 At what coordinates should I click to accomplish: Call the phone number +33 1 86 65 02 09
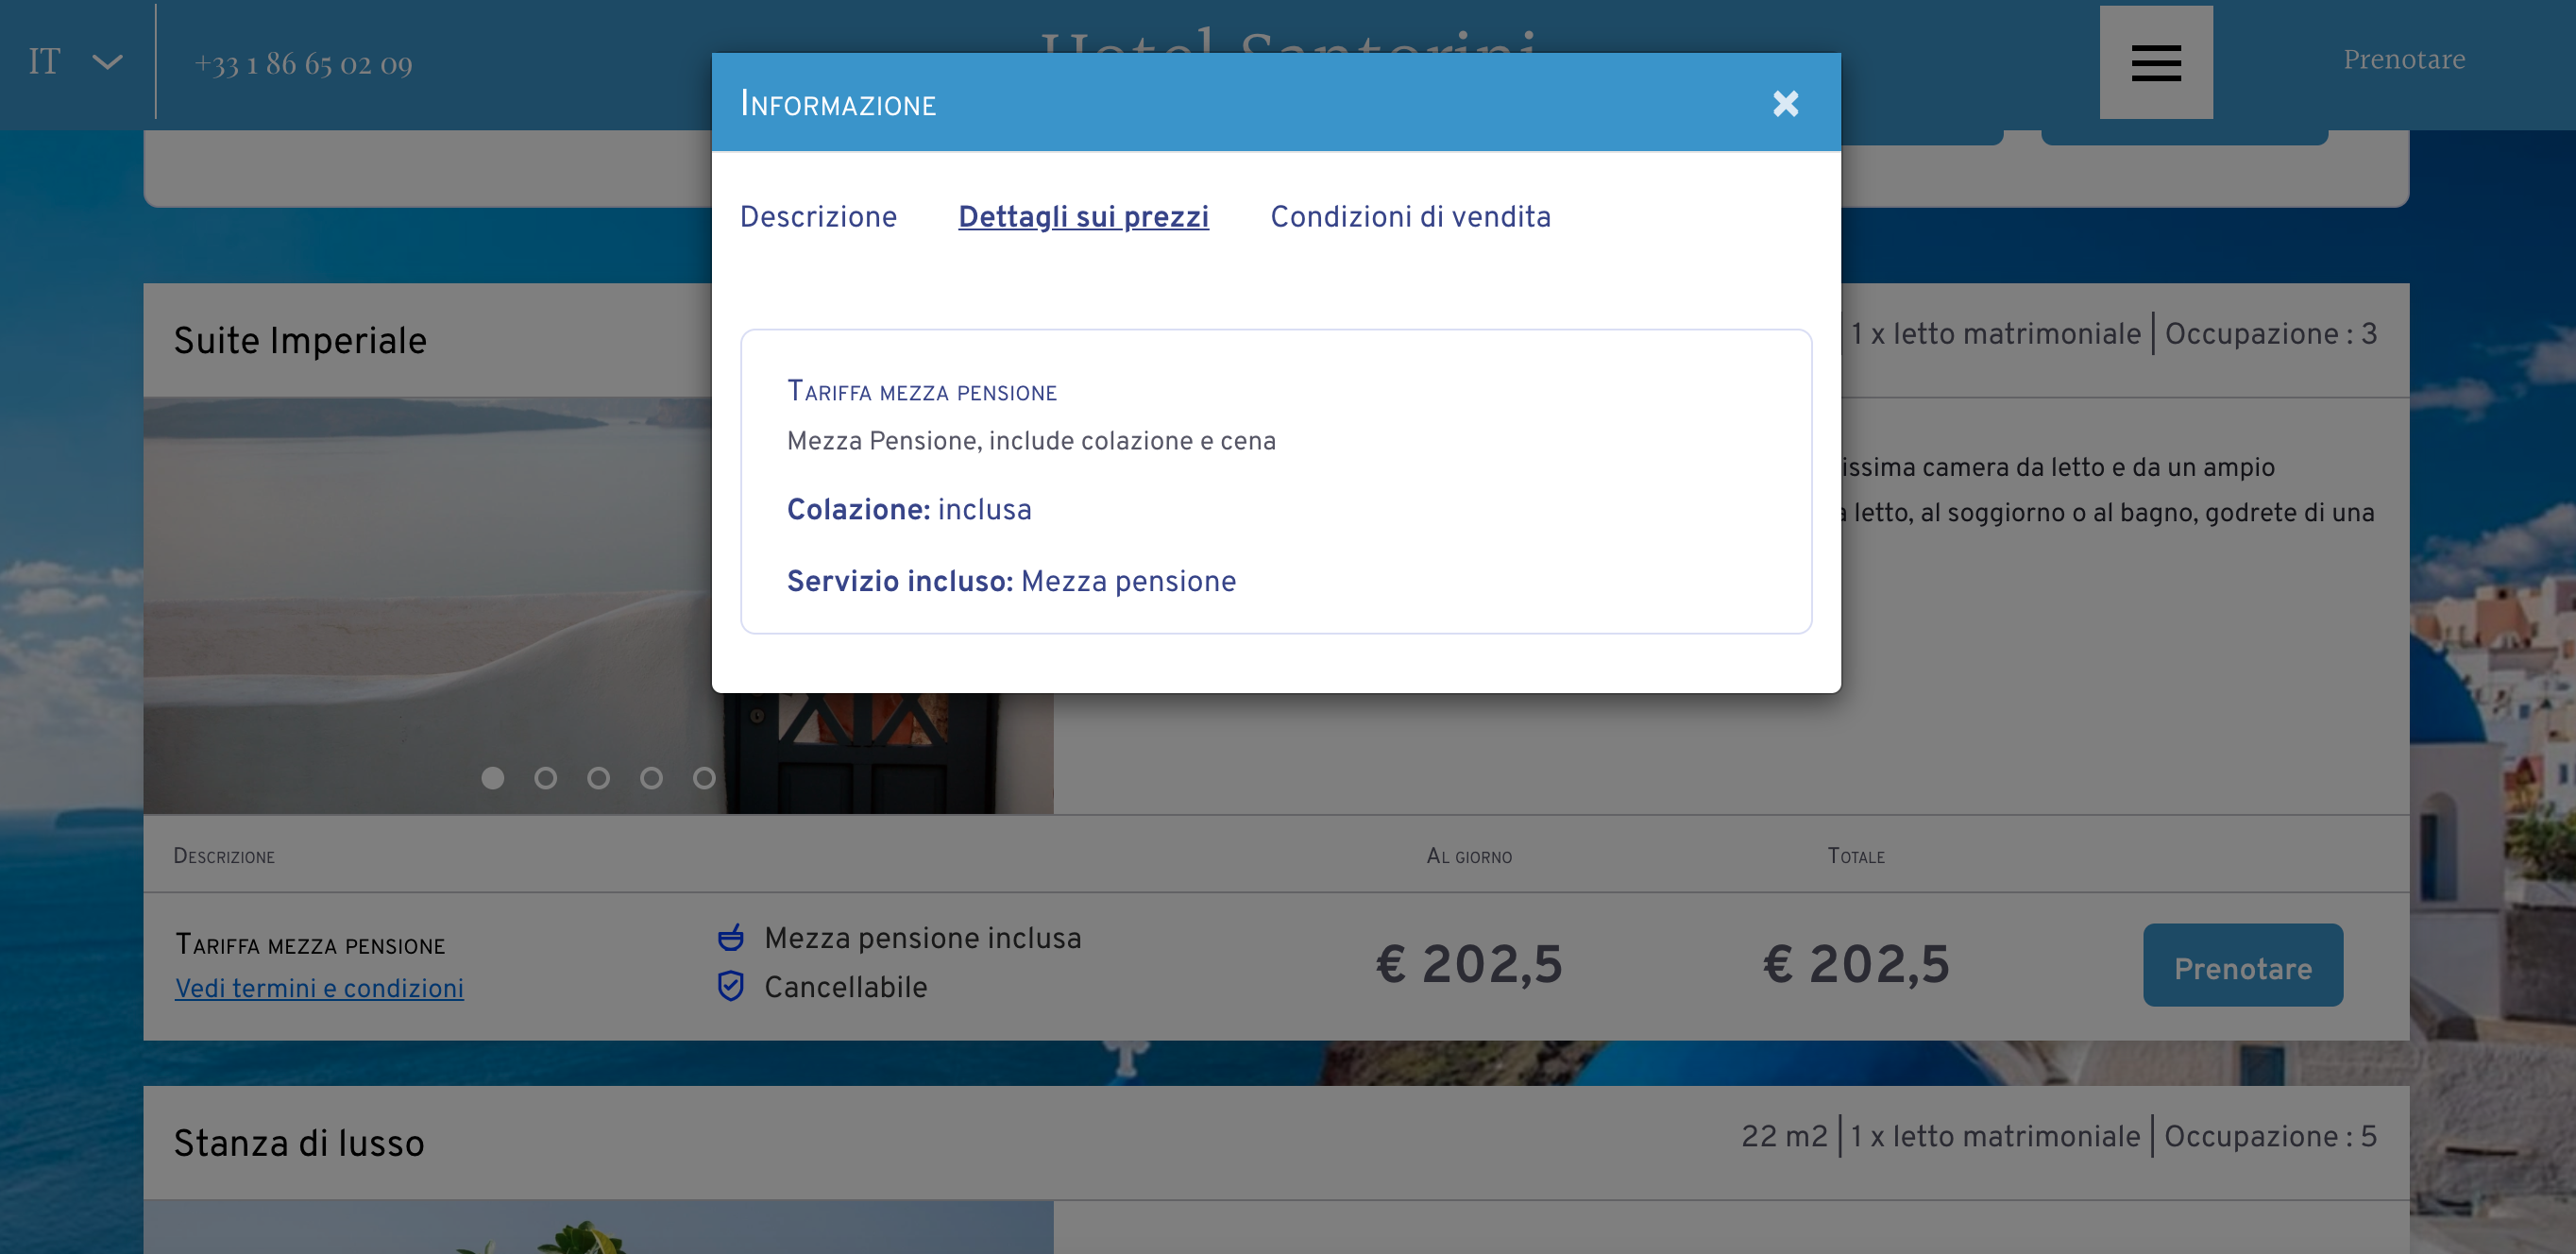(x=303, y=63)
